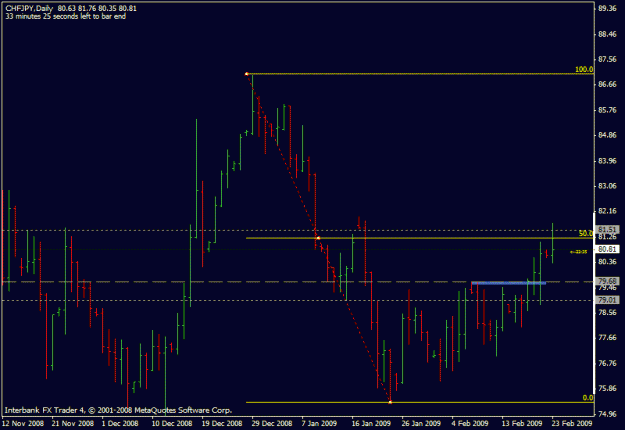Click the '19 Dec 2008' date label
The height and width of the screenshot is (430, 625).
tap(222, 423)
